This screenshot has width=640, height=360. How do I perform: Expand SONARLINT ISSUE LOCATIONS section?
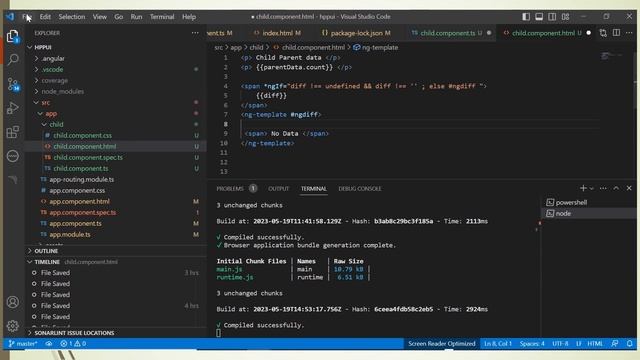click(74, 333)
